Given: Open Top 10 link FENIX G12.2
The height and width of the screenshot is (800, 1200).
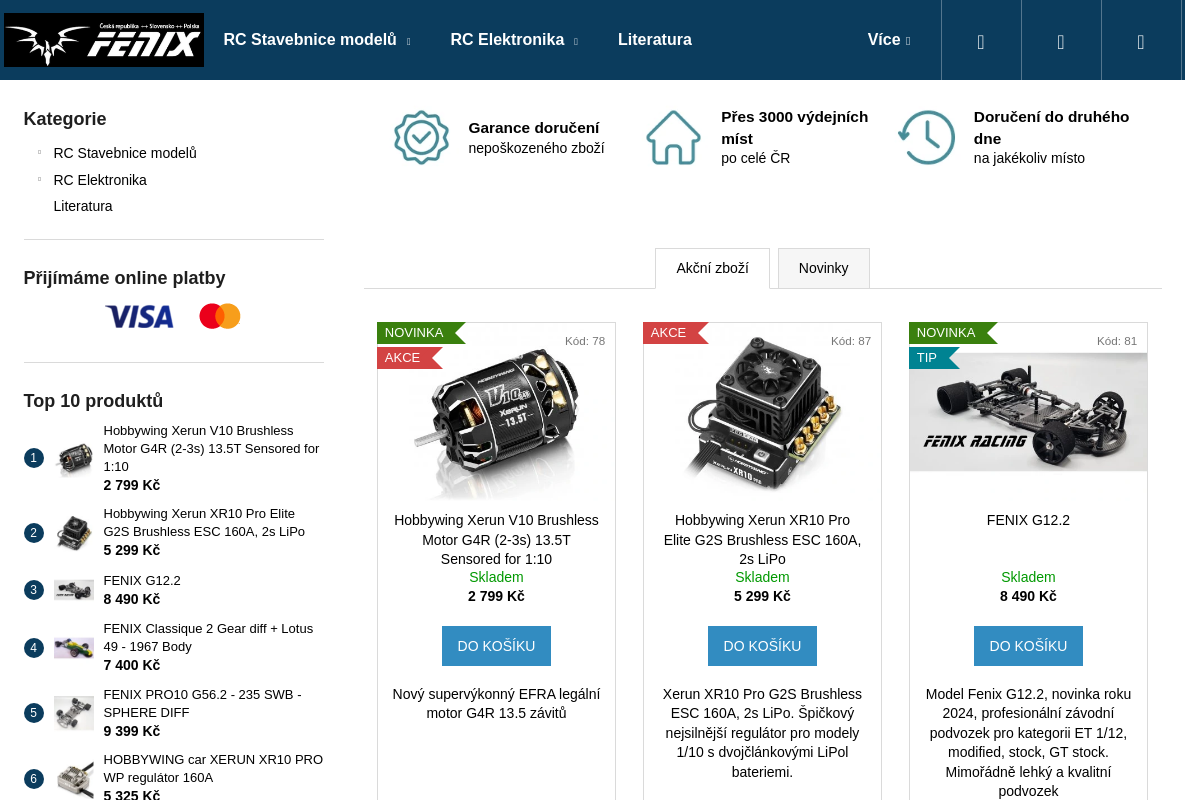Looking at the screenshot, I should (x=142, y=581).
